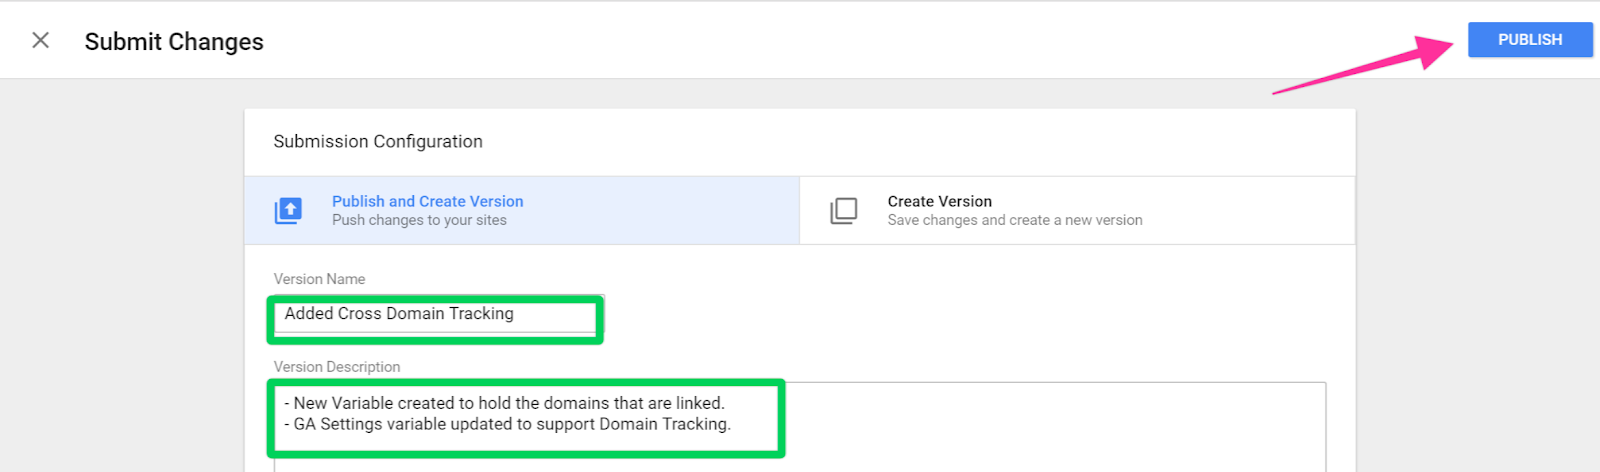The height and width of the screenshot is (472, 1600).
Task: Click the word "Tracking" in Version Name
Action: 481,314
